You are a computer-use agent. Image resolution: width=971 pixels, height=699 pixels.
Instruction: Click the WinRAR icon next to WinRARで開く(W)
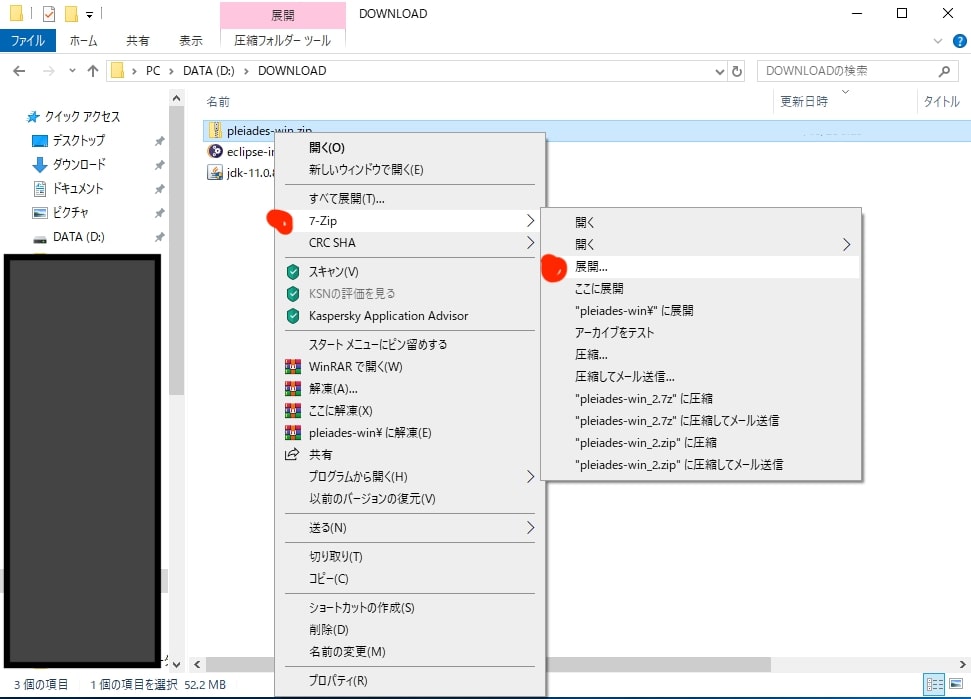point(293,367)
